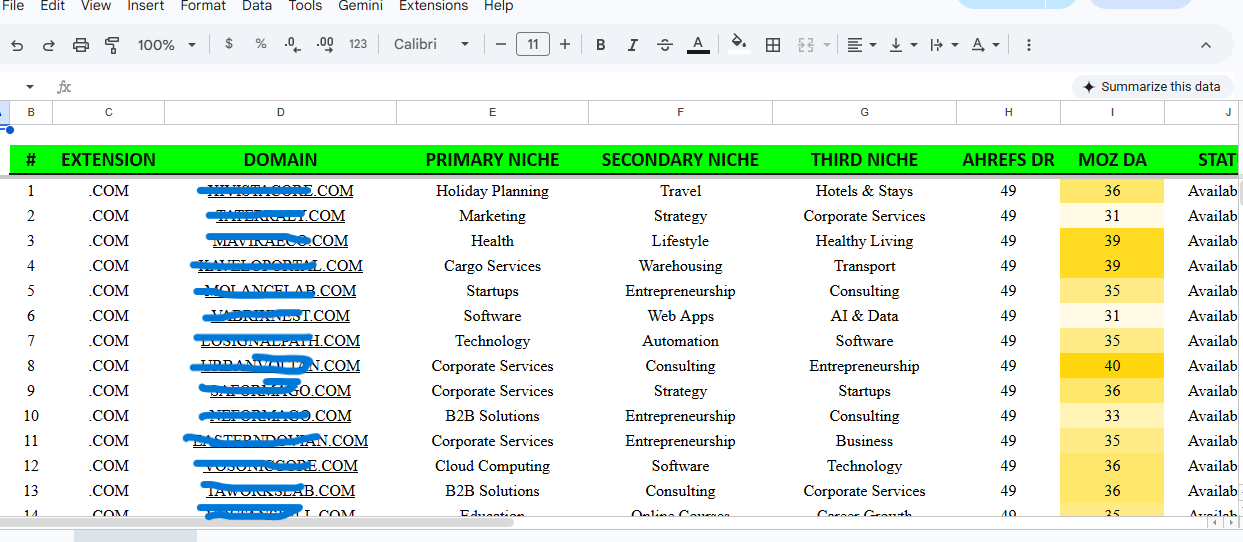Select the Warehousing cell

coord(681,266)
